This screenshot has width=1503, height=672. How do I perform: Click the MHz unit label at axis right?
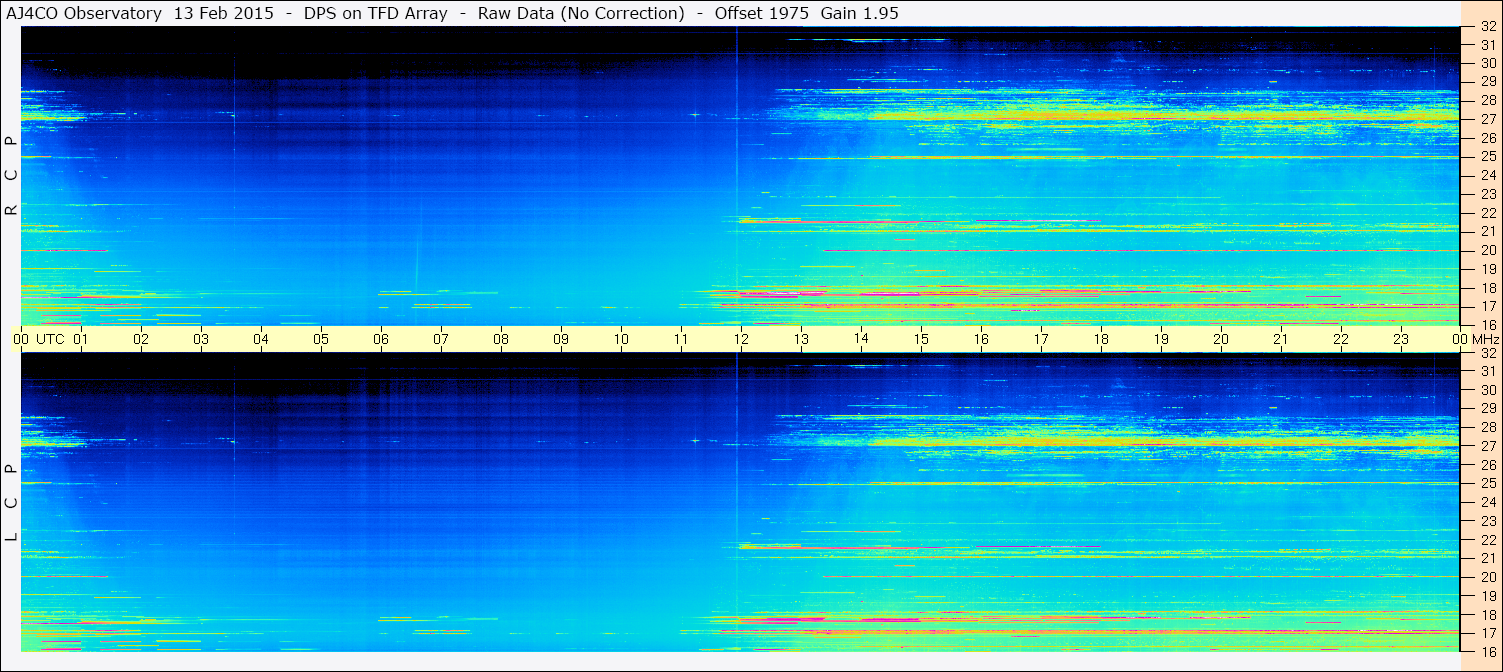1486,339
